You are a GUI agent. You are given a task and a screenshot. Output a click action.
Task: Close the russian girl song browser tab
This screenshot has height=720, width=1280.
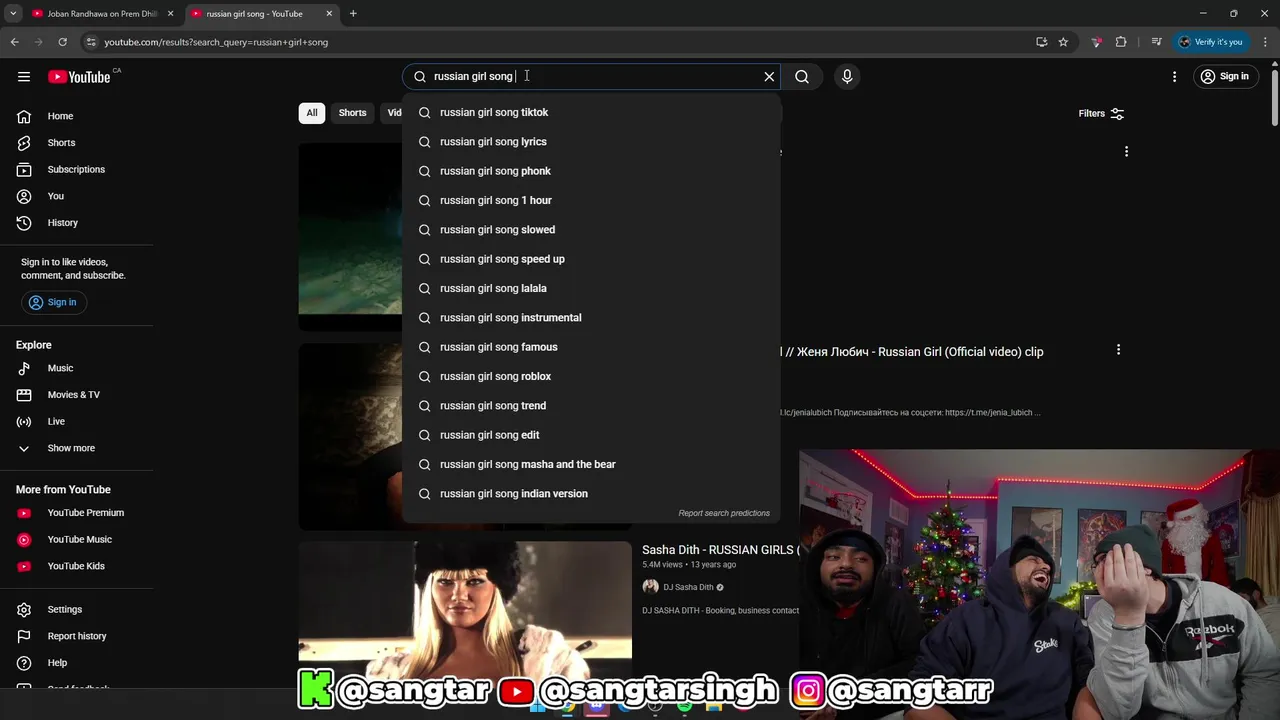click(x=329, y=14)
